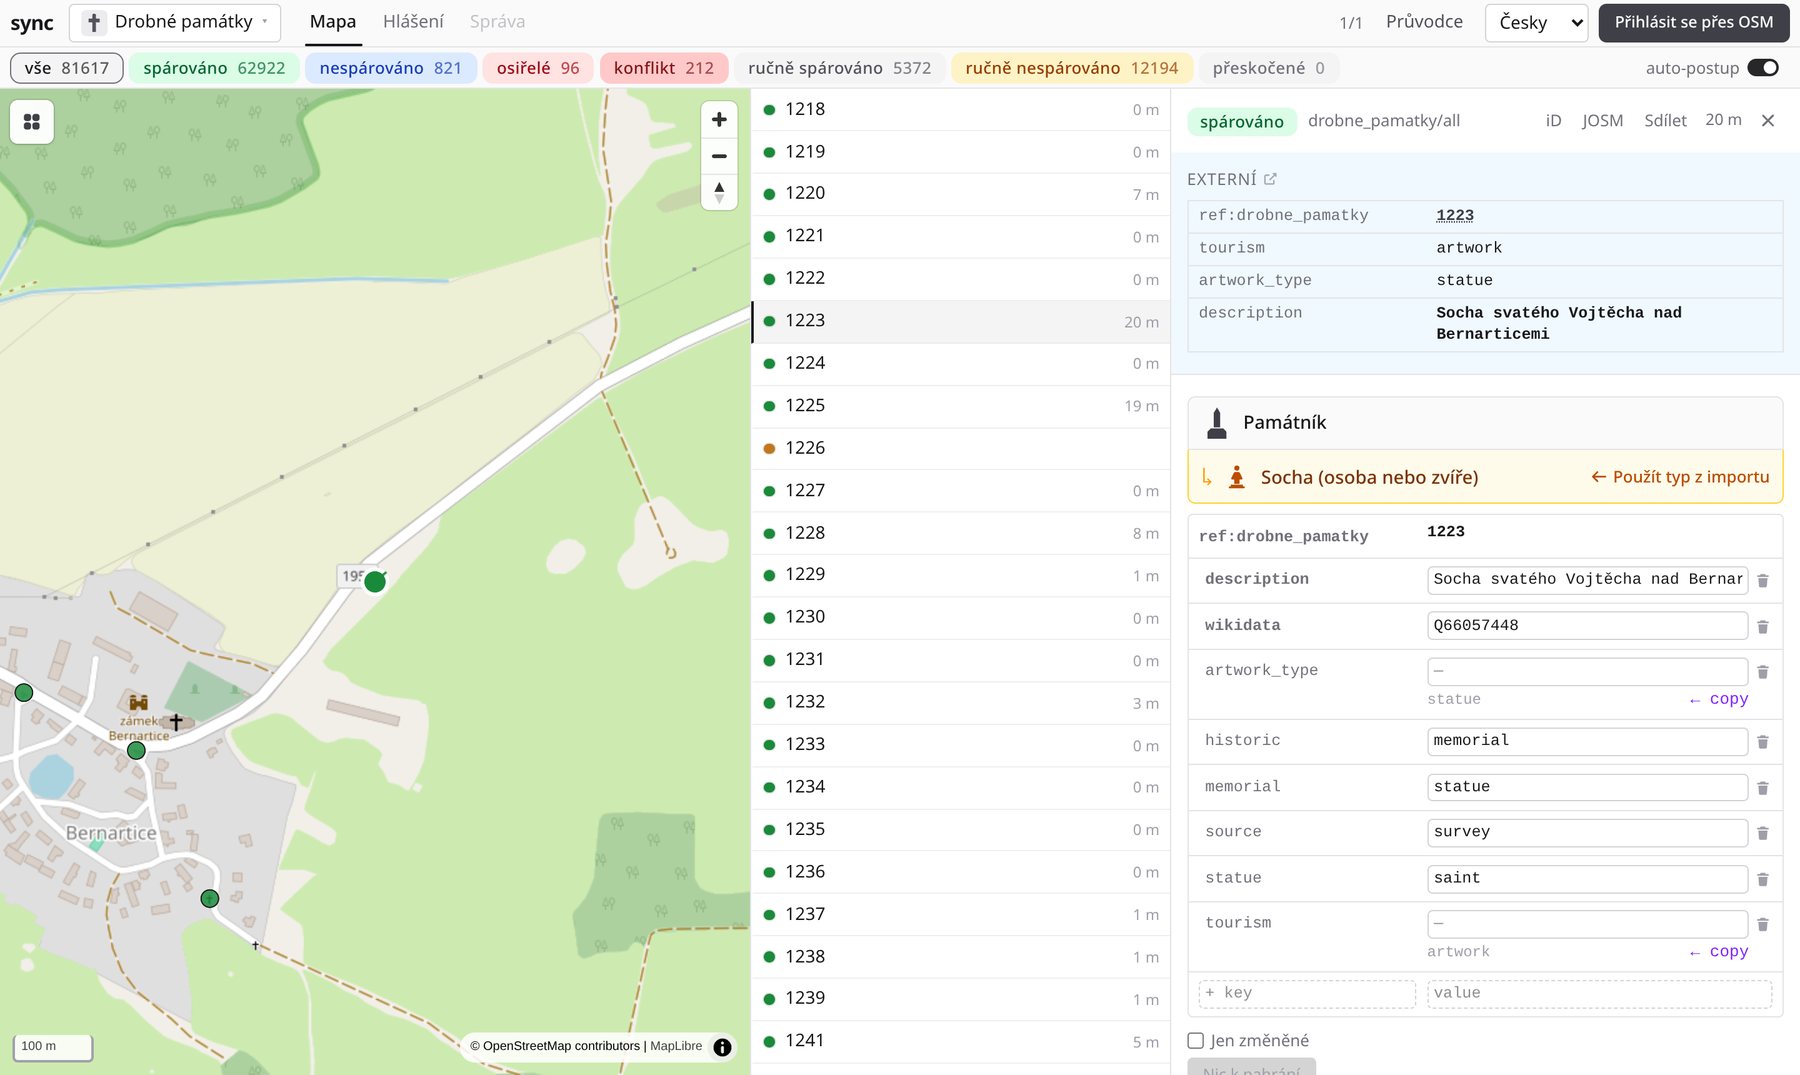Open the Česky language selector
The width and height of the screenshot is (1800, 1075).
1537,23
